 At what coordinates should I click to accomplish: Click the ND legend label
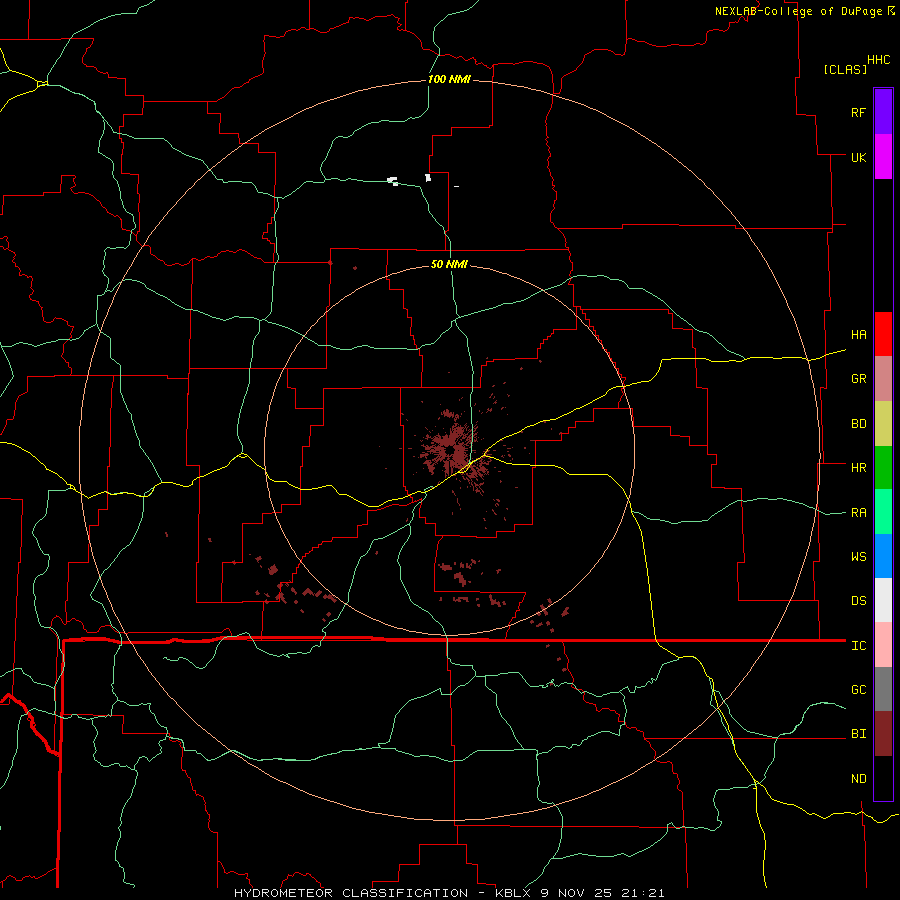tap(858, 779)
